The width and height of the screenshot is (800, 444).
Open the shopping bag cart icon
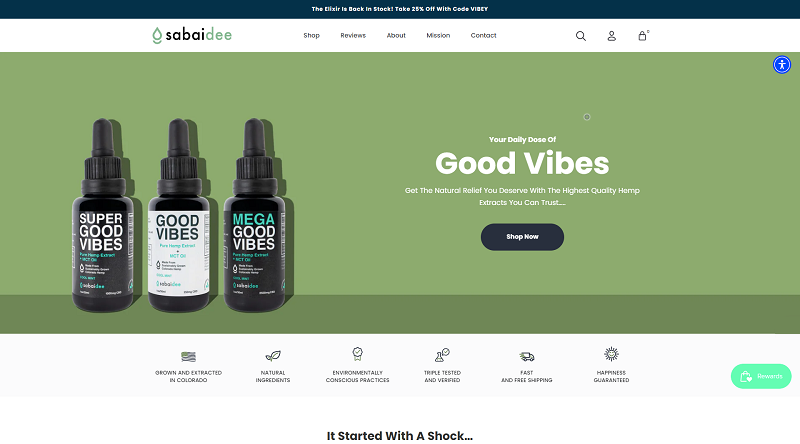(x=643, y=35)
